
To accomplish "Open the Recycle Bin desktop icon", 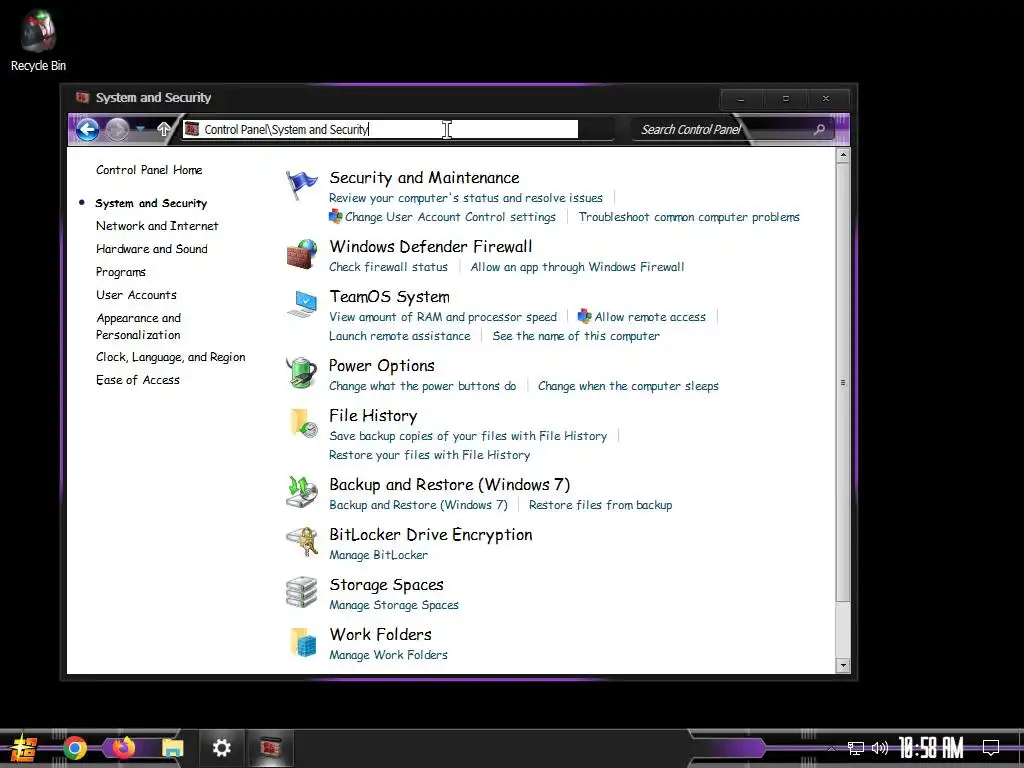I will (x=38, y=40).
